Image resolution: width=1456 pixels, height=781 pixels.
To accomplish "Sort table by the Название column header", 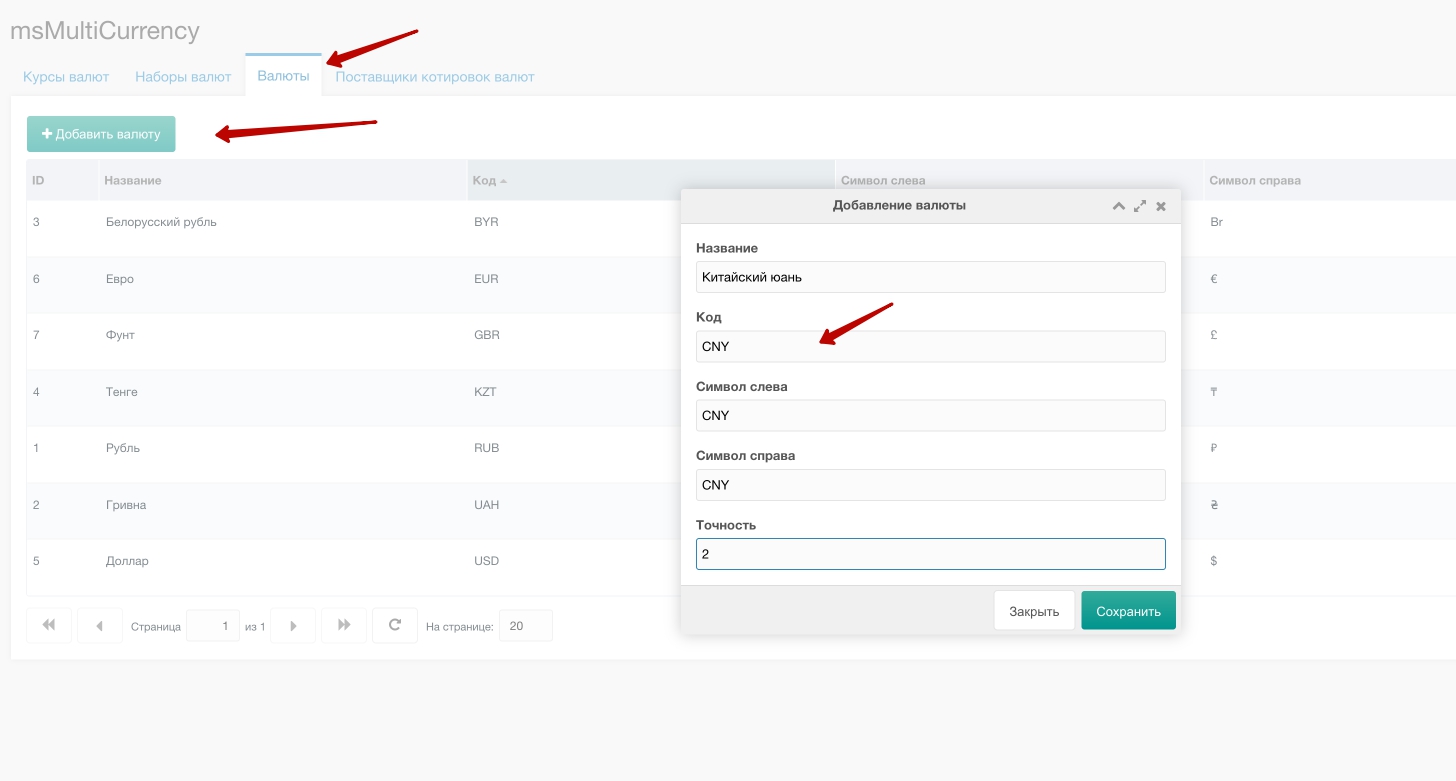I will point(133,180).
